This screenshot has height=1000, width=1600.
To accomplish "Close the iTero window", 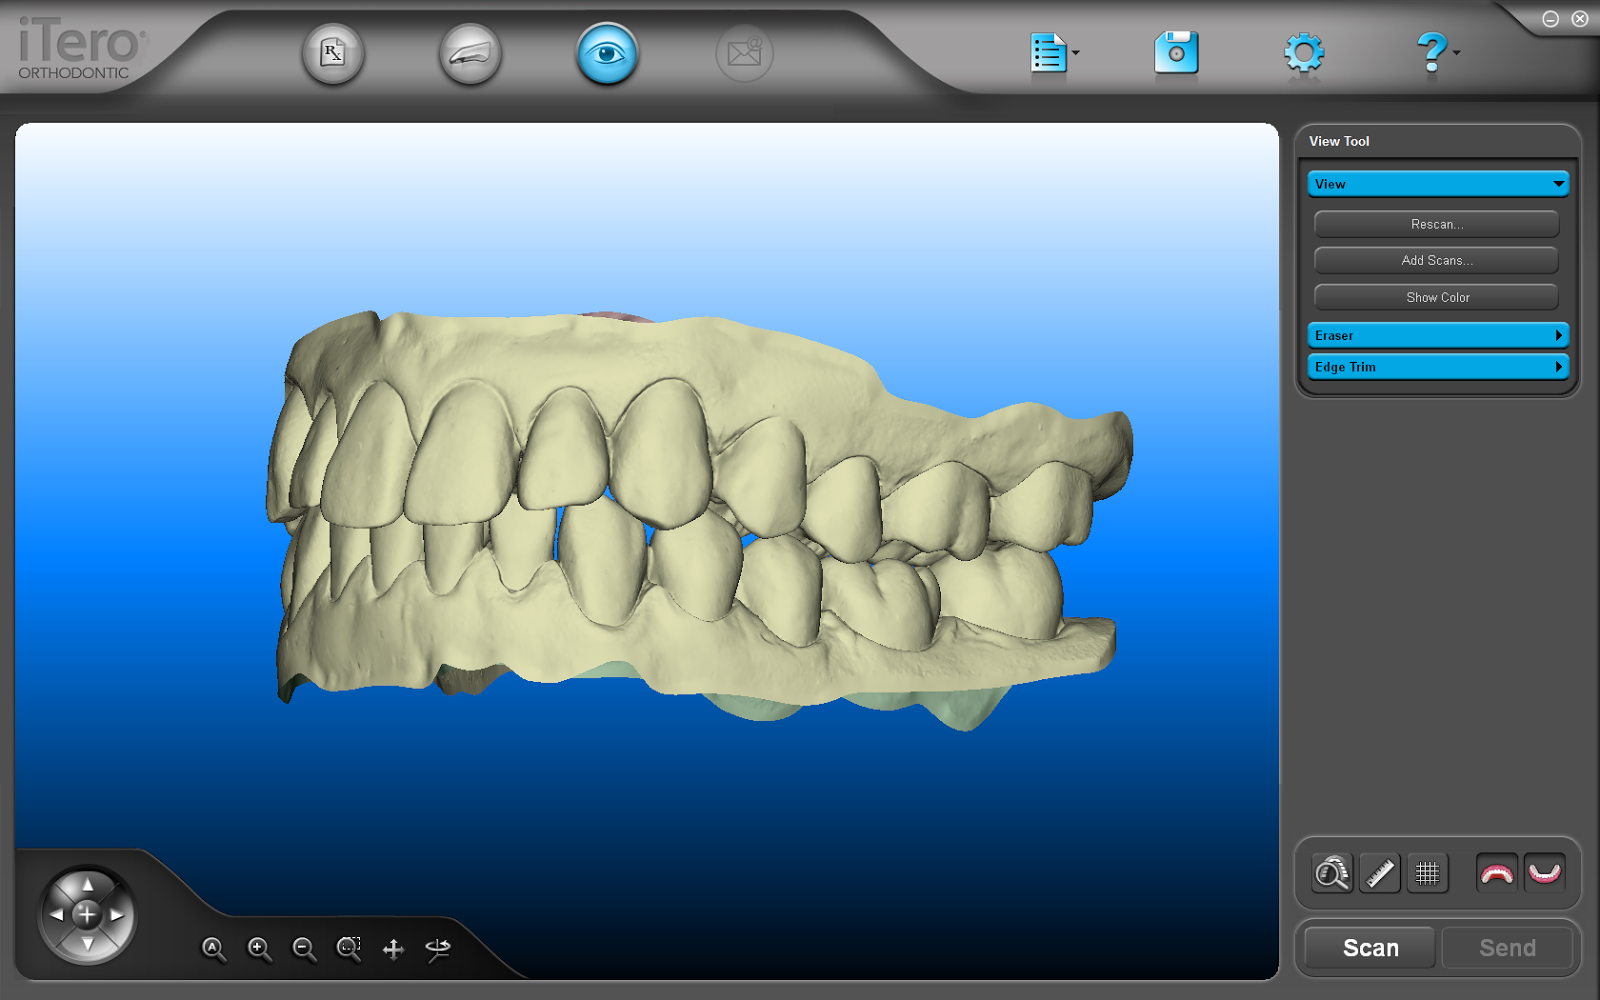I will coord(1580,19).
